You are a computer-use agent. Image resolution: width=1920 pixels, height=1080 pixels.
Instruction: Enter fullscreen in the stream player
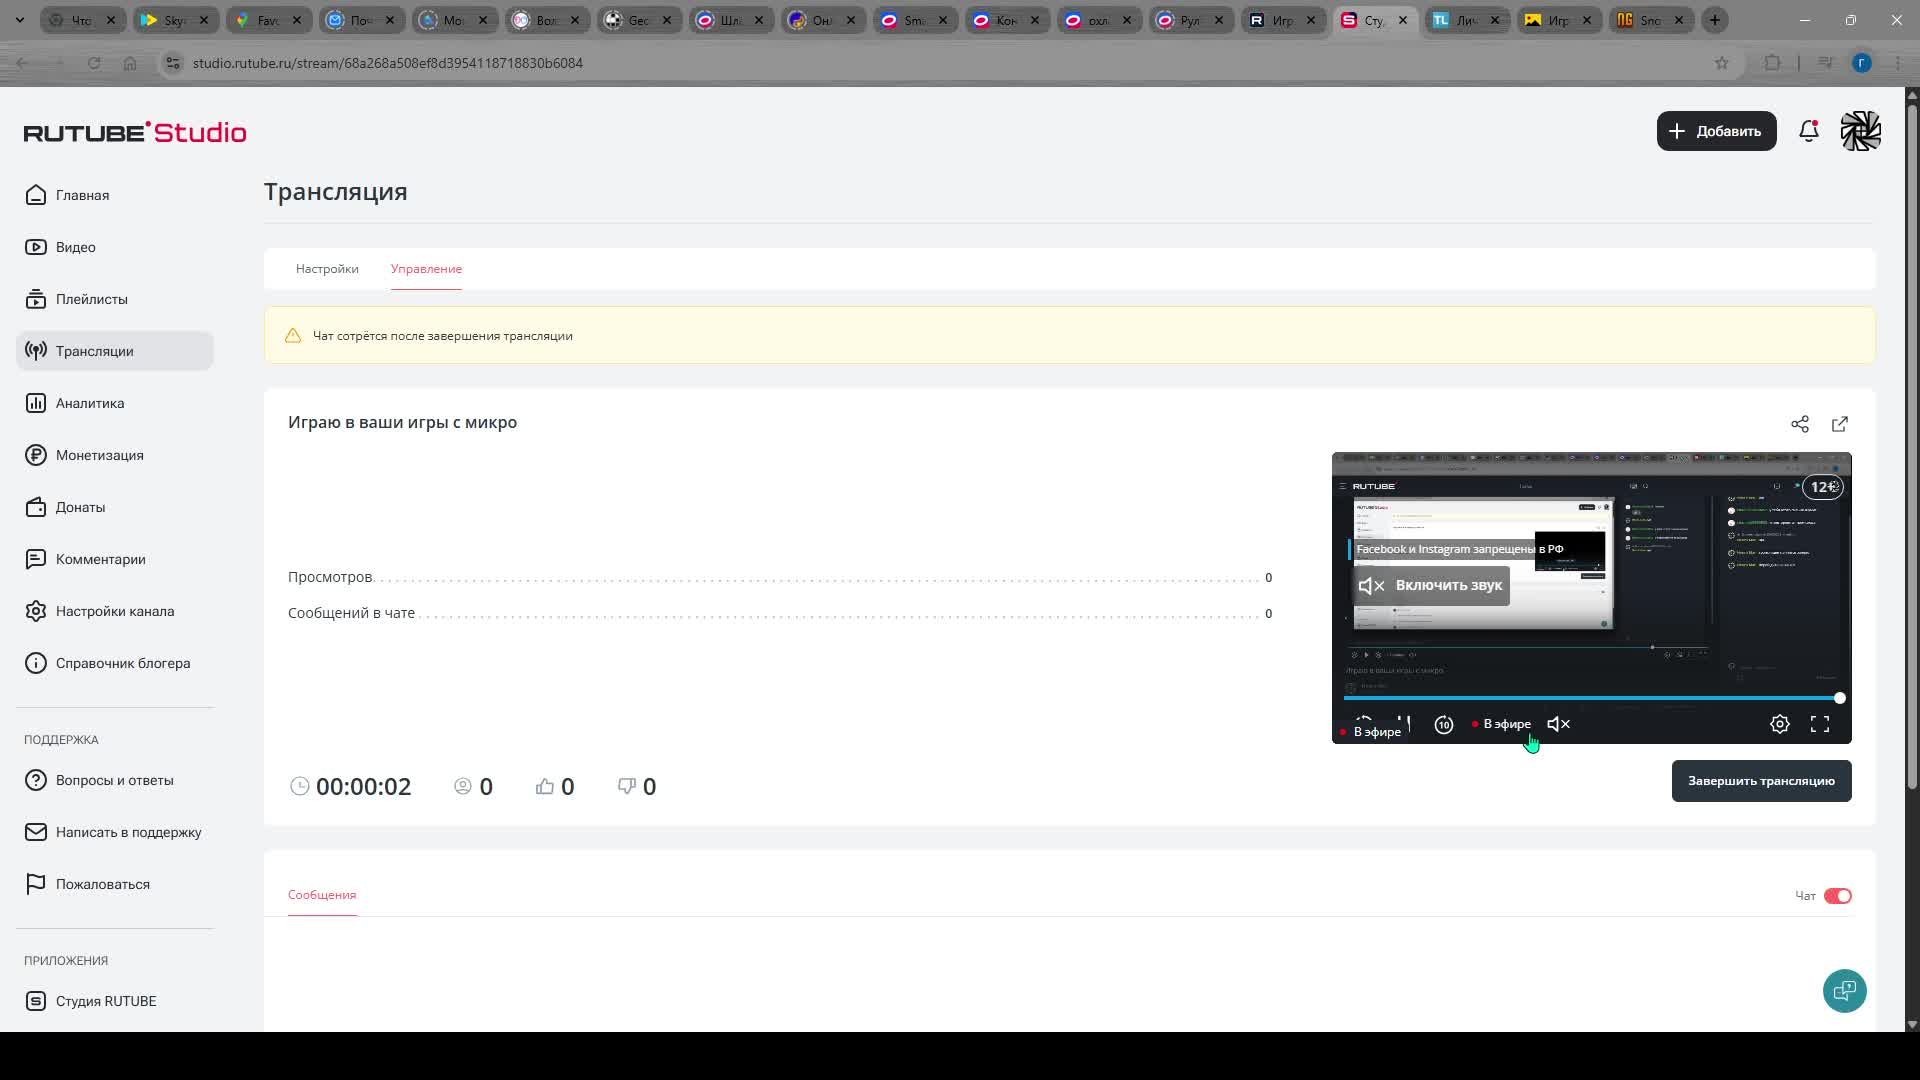1820,724
